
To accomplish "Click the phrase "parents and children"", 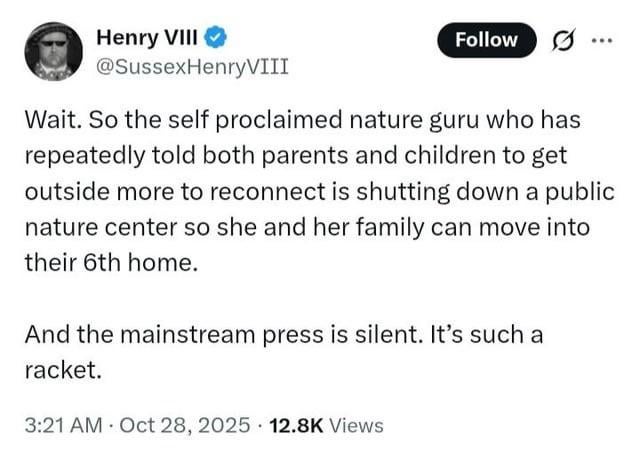I will click(x=347, y=157).
